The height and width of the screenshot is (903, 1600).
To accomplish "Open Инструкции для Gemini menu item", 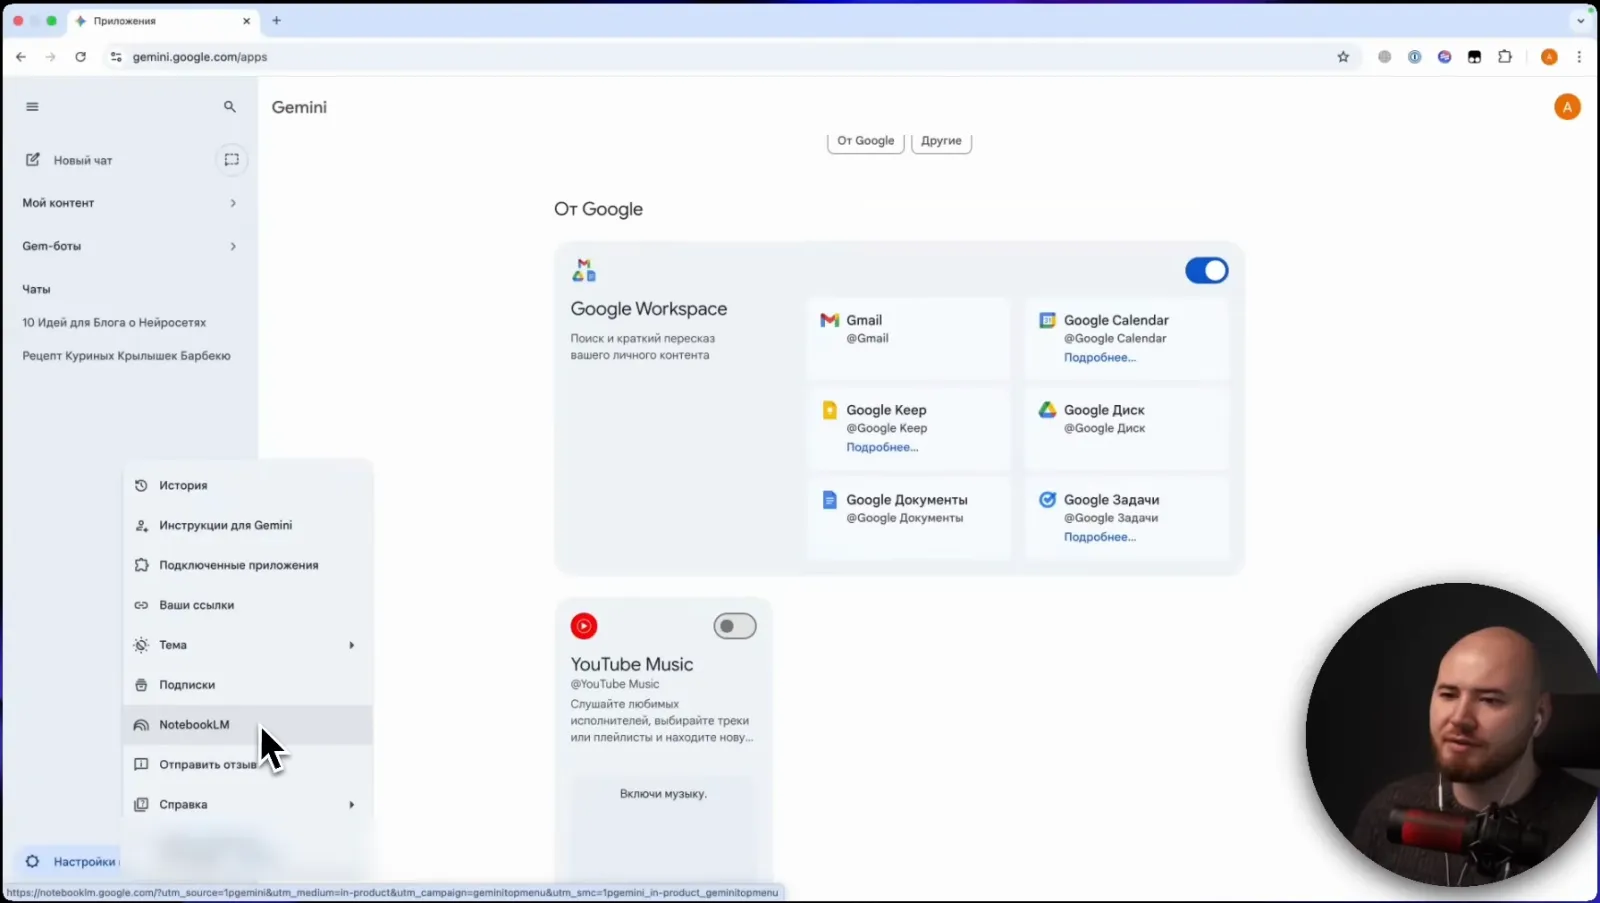I will coord(248,525).
